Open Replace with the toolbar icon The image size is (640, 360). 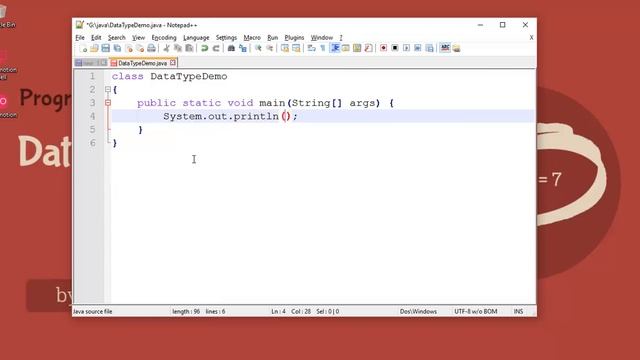pyautogui.click(x=243, y=48)
